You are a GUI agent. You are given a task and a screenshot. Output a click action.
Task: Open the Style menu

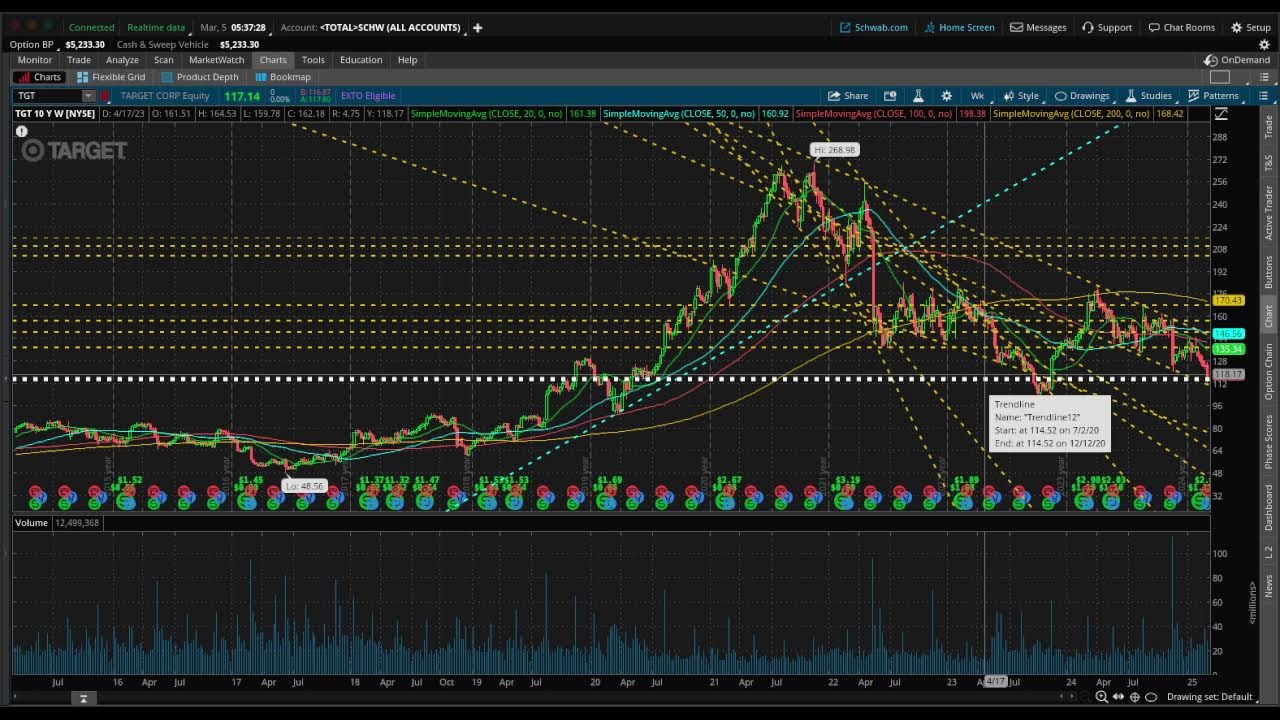tap(1021, 96)
